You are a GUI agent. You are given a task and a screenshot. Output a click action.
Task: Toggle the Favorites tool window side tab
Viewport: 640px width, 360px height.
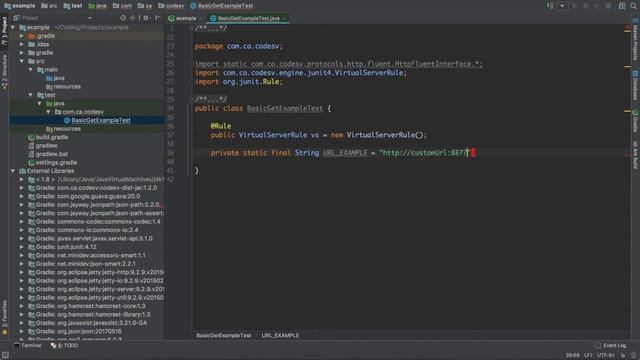(4, 318)
